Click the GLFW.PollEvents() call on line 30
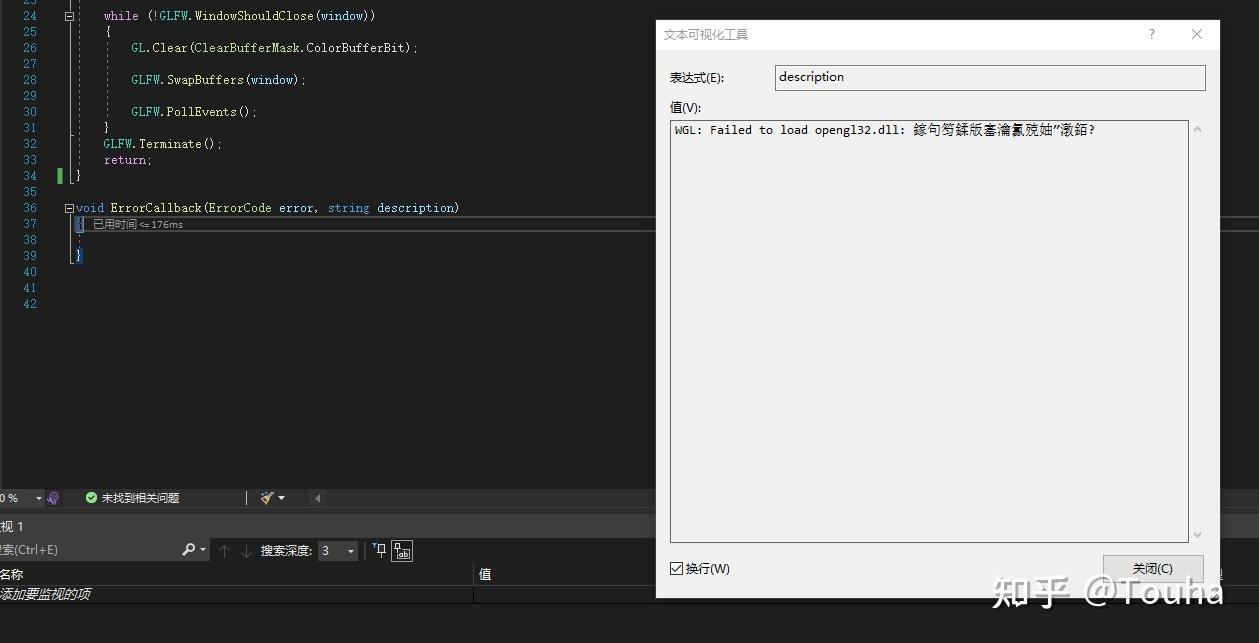Viewport: 1259px width, 643px height. [192, 112]
